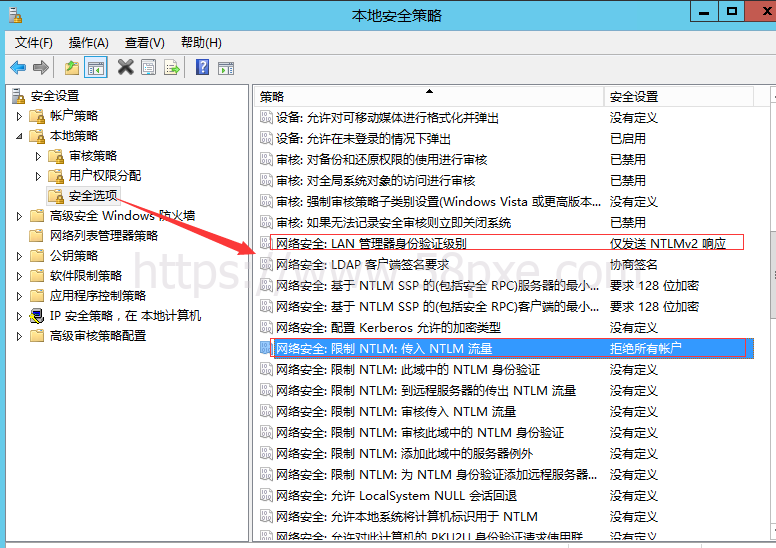Open the 帮助(H) menu
This screenshot has width=776, height=548.
point(201,43)
